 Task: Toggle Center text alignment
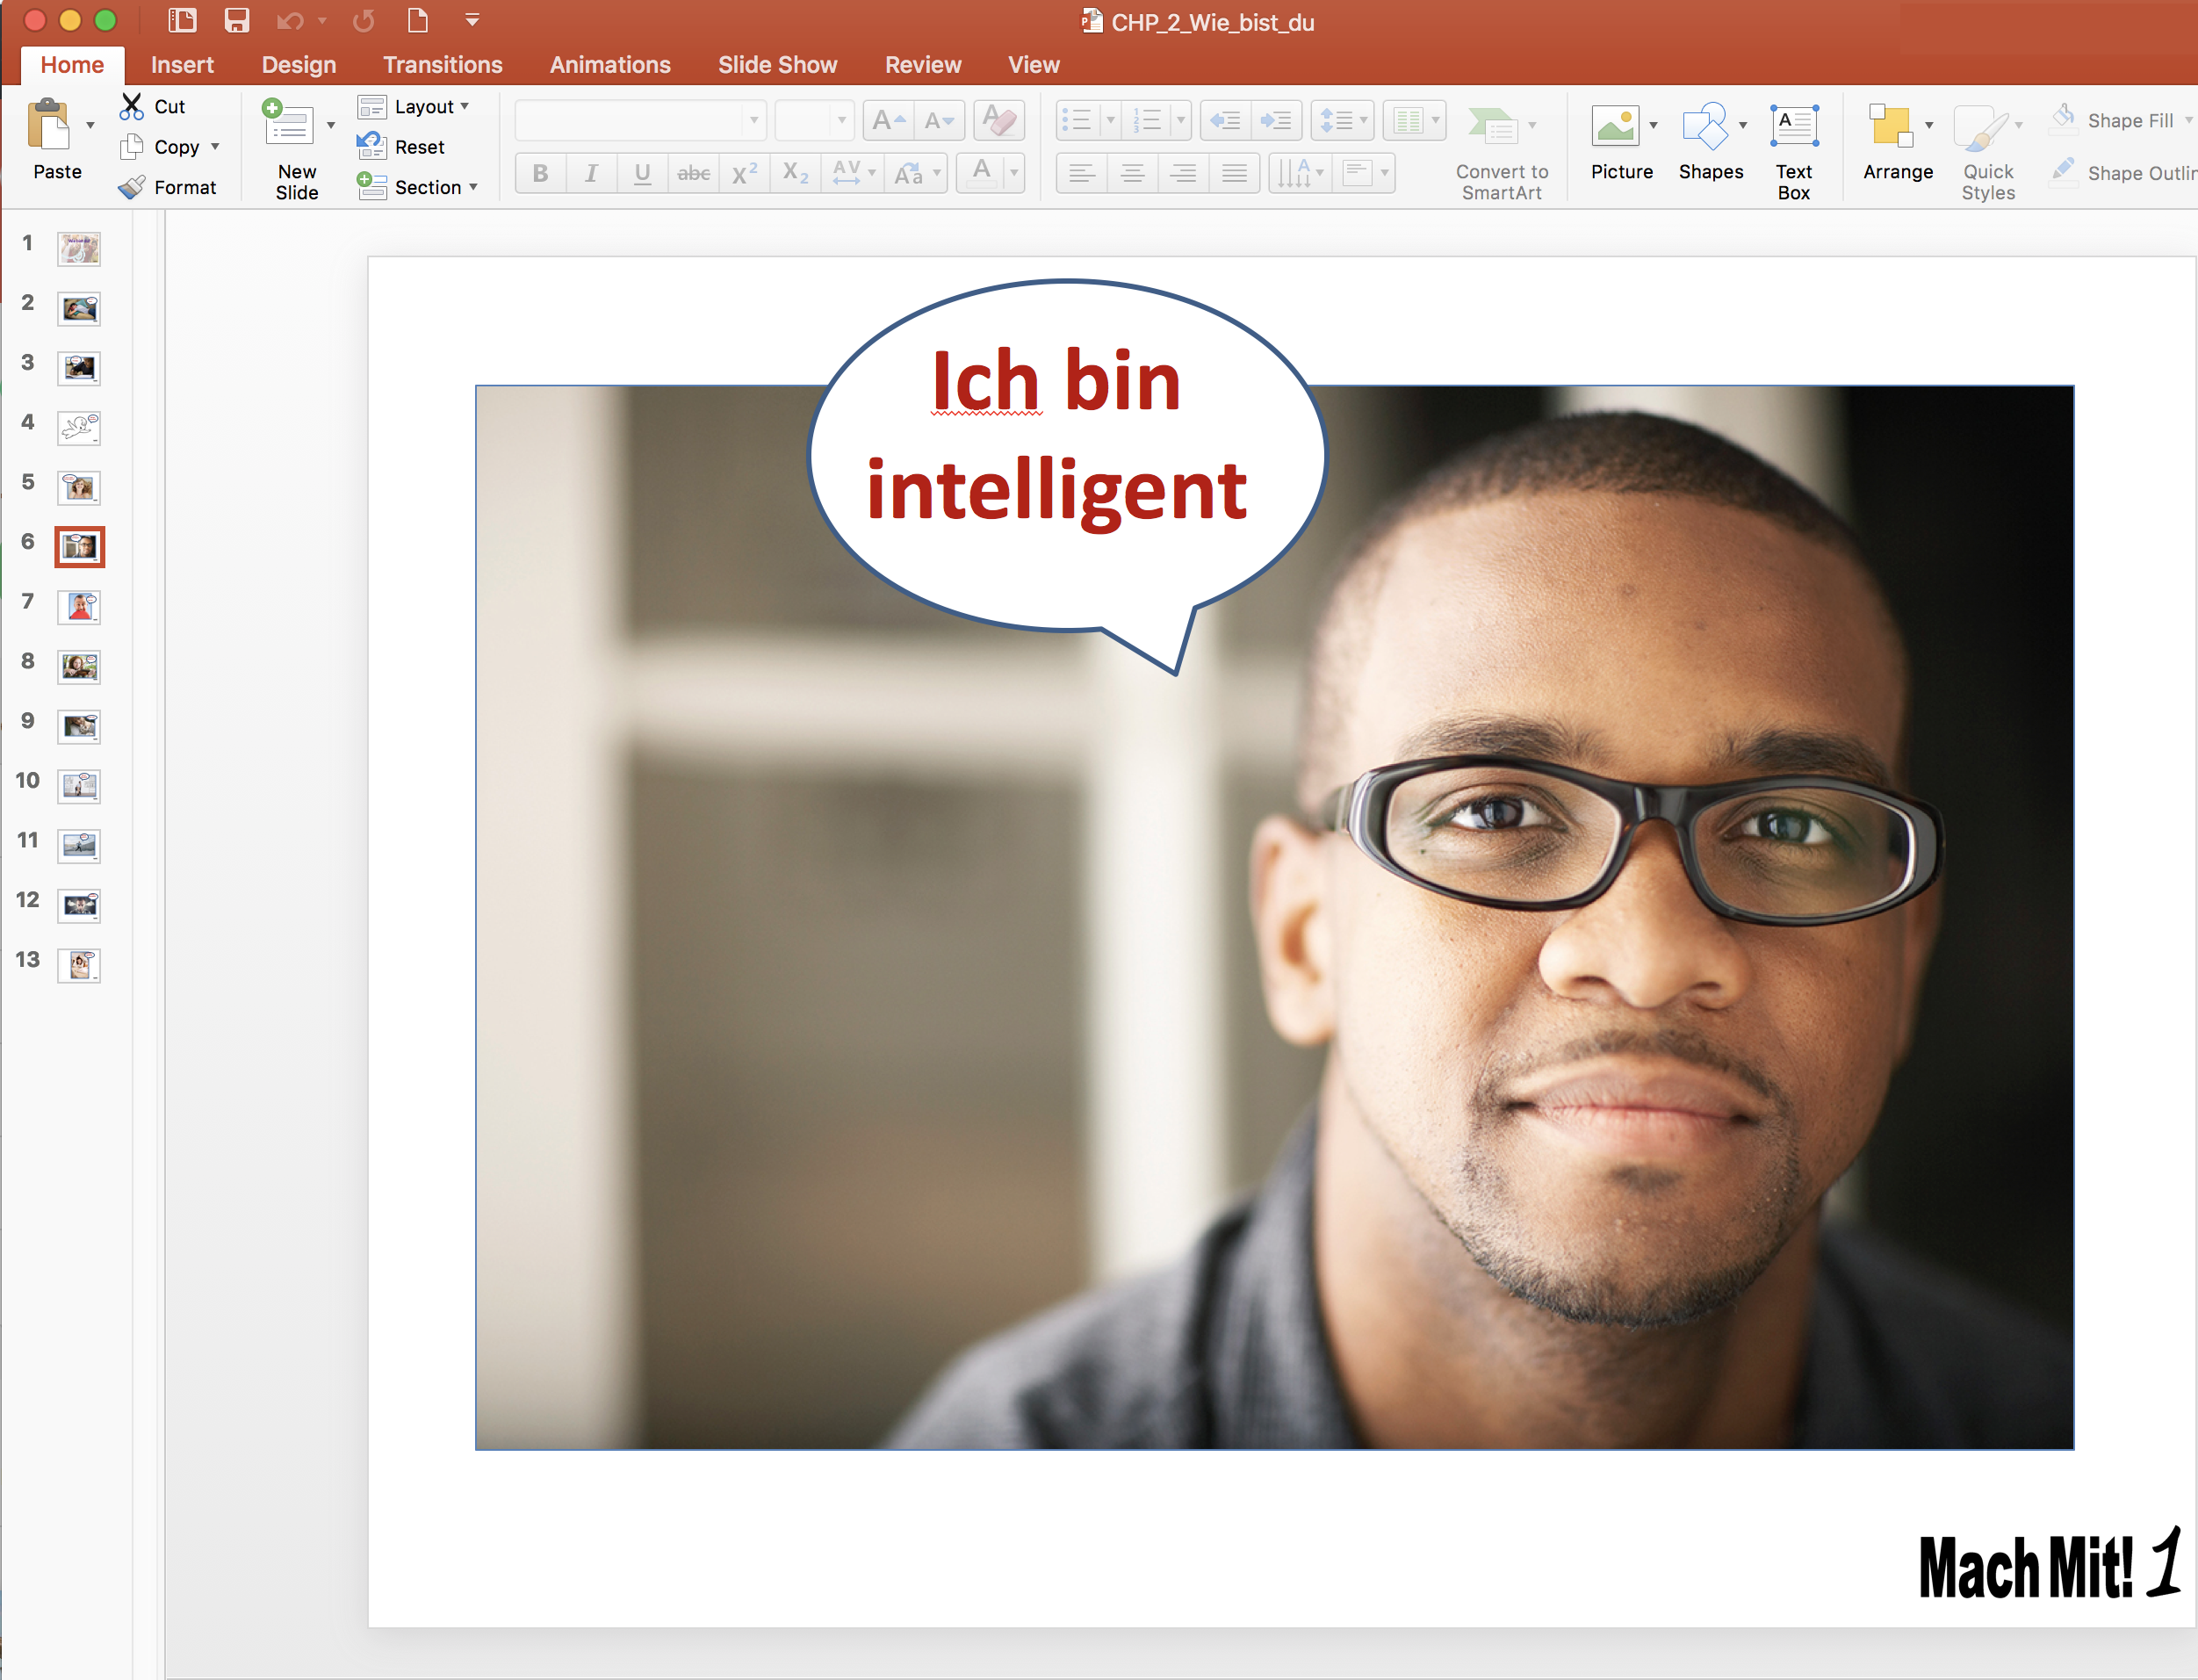coord(1132,173)
